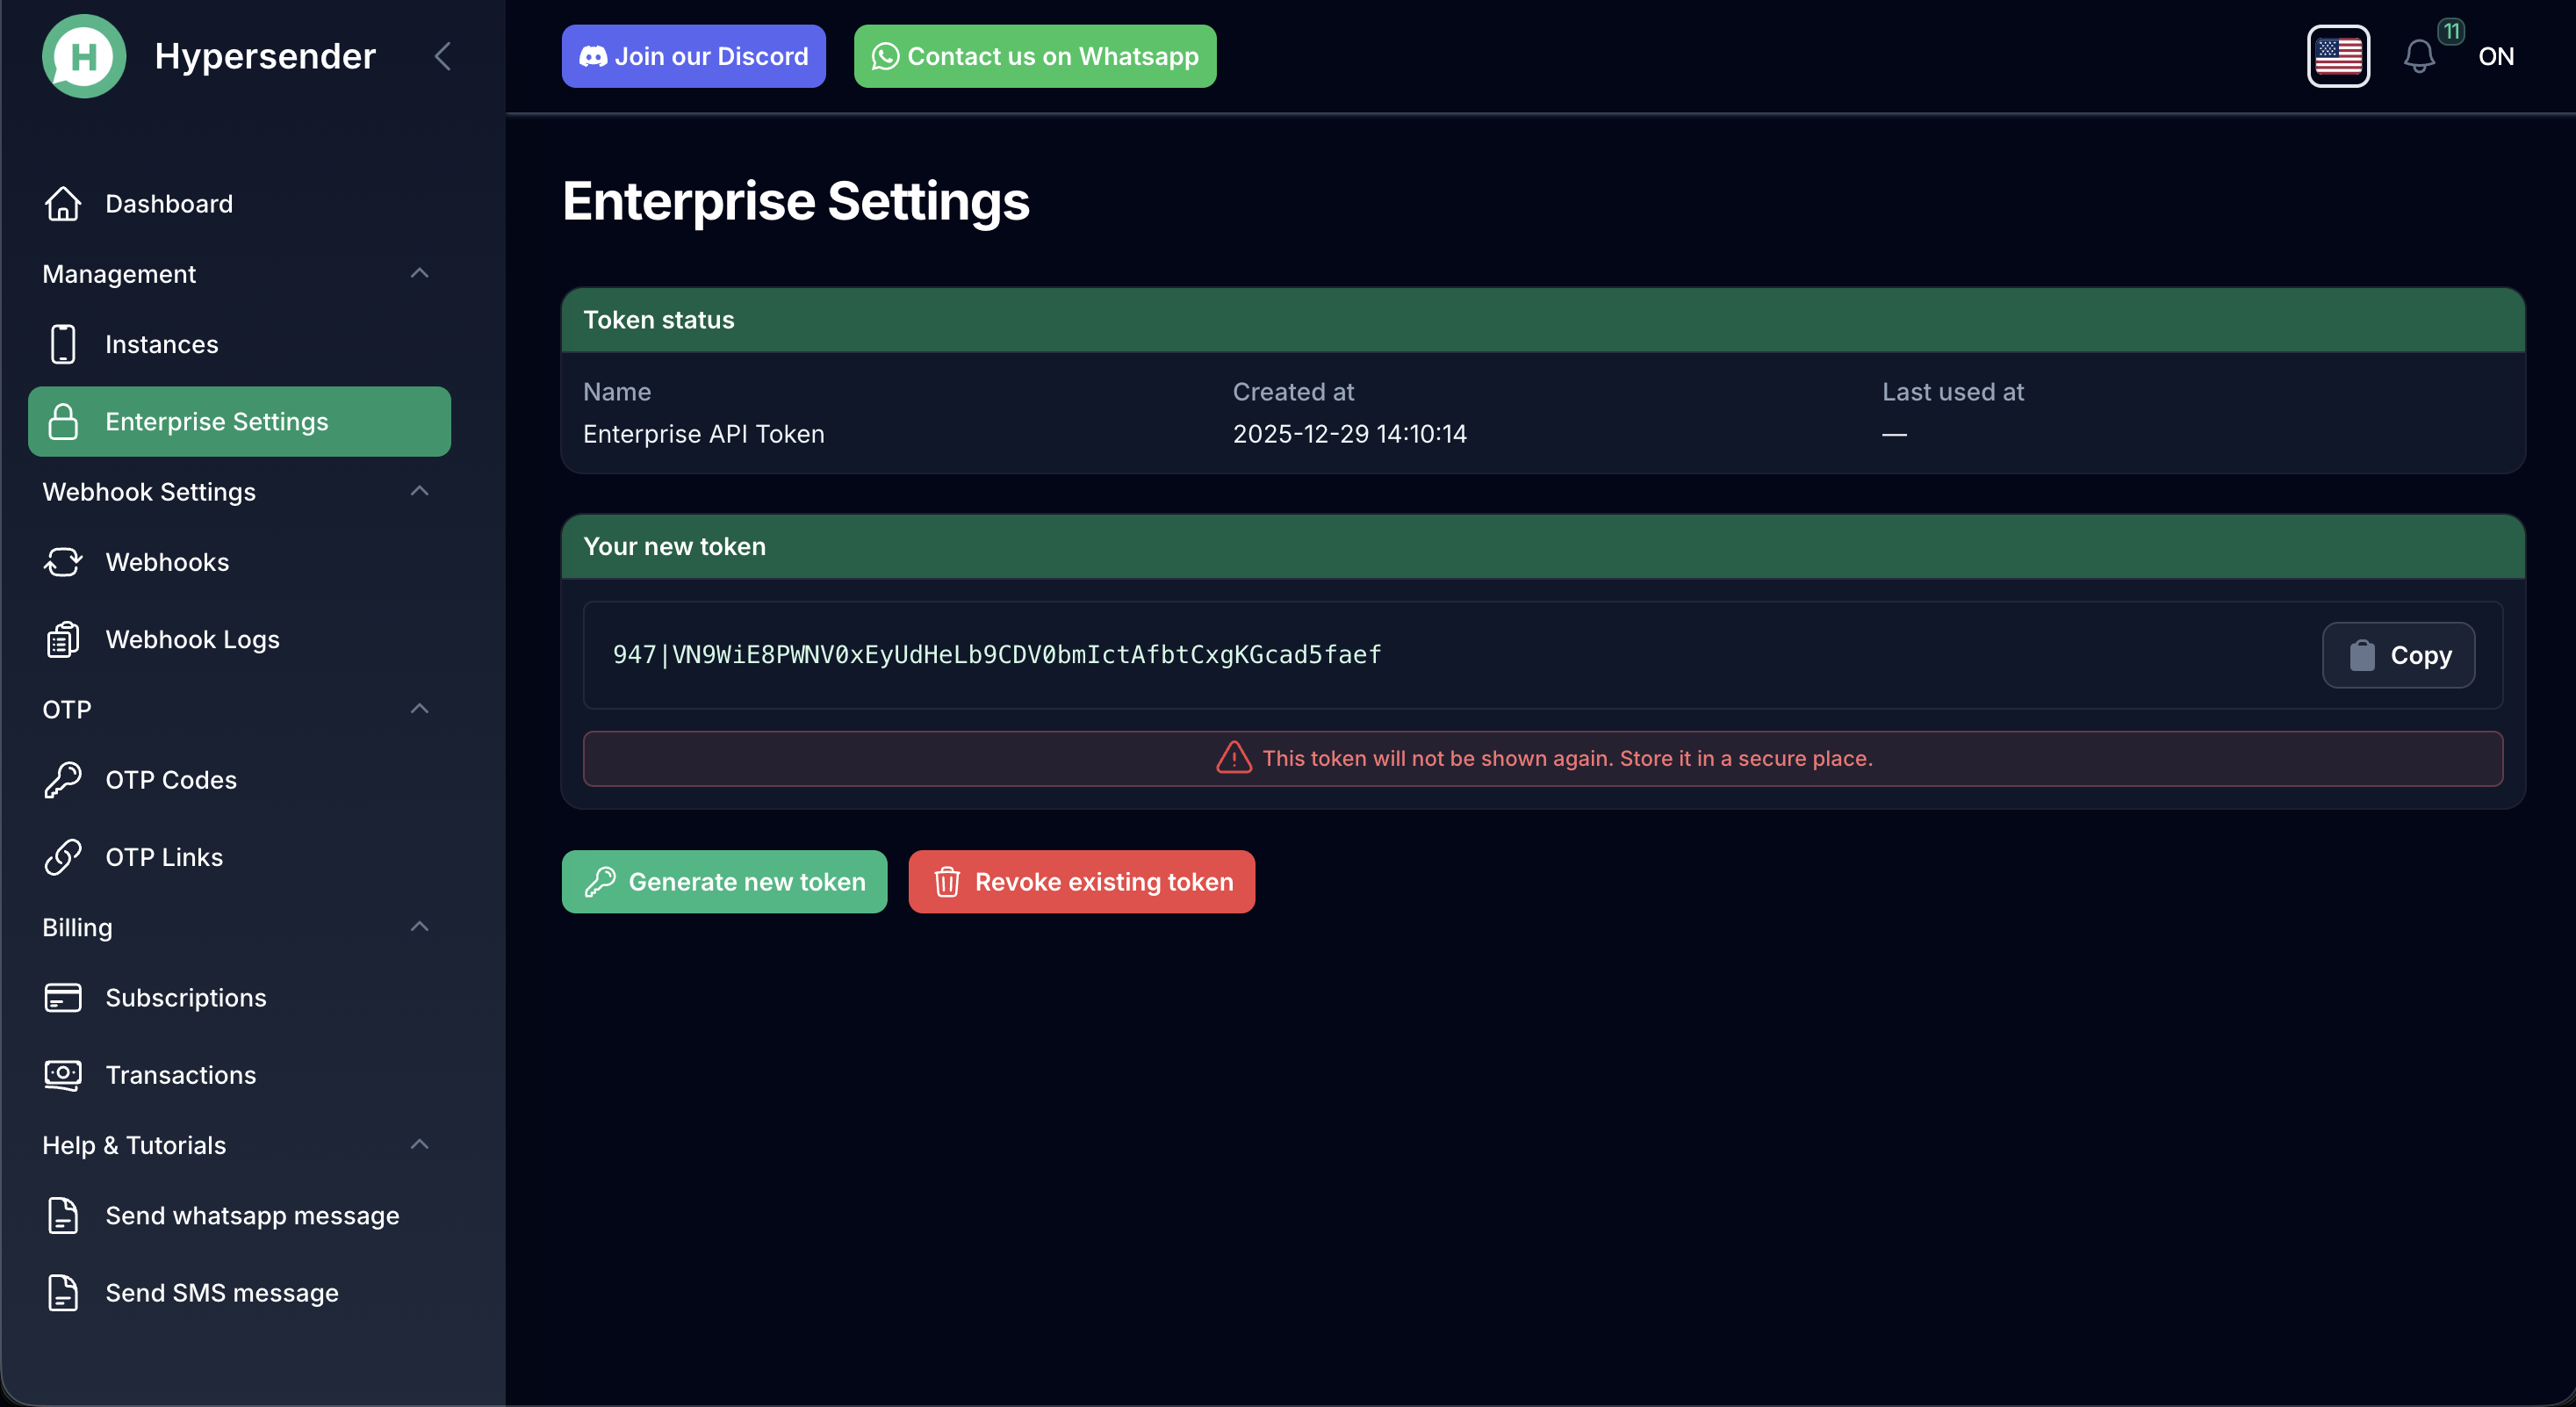The height and width of the screenshot is (1407, 2576).
Task: Click the Enterprise Settings lock icon
Action: pyautogui.click(x=63, y=421)
